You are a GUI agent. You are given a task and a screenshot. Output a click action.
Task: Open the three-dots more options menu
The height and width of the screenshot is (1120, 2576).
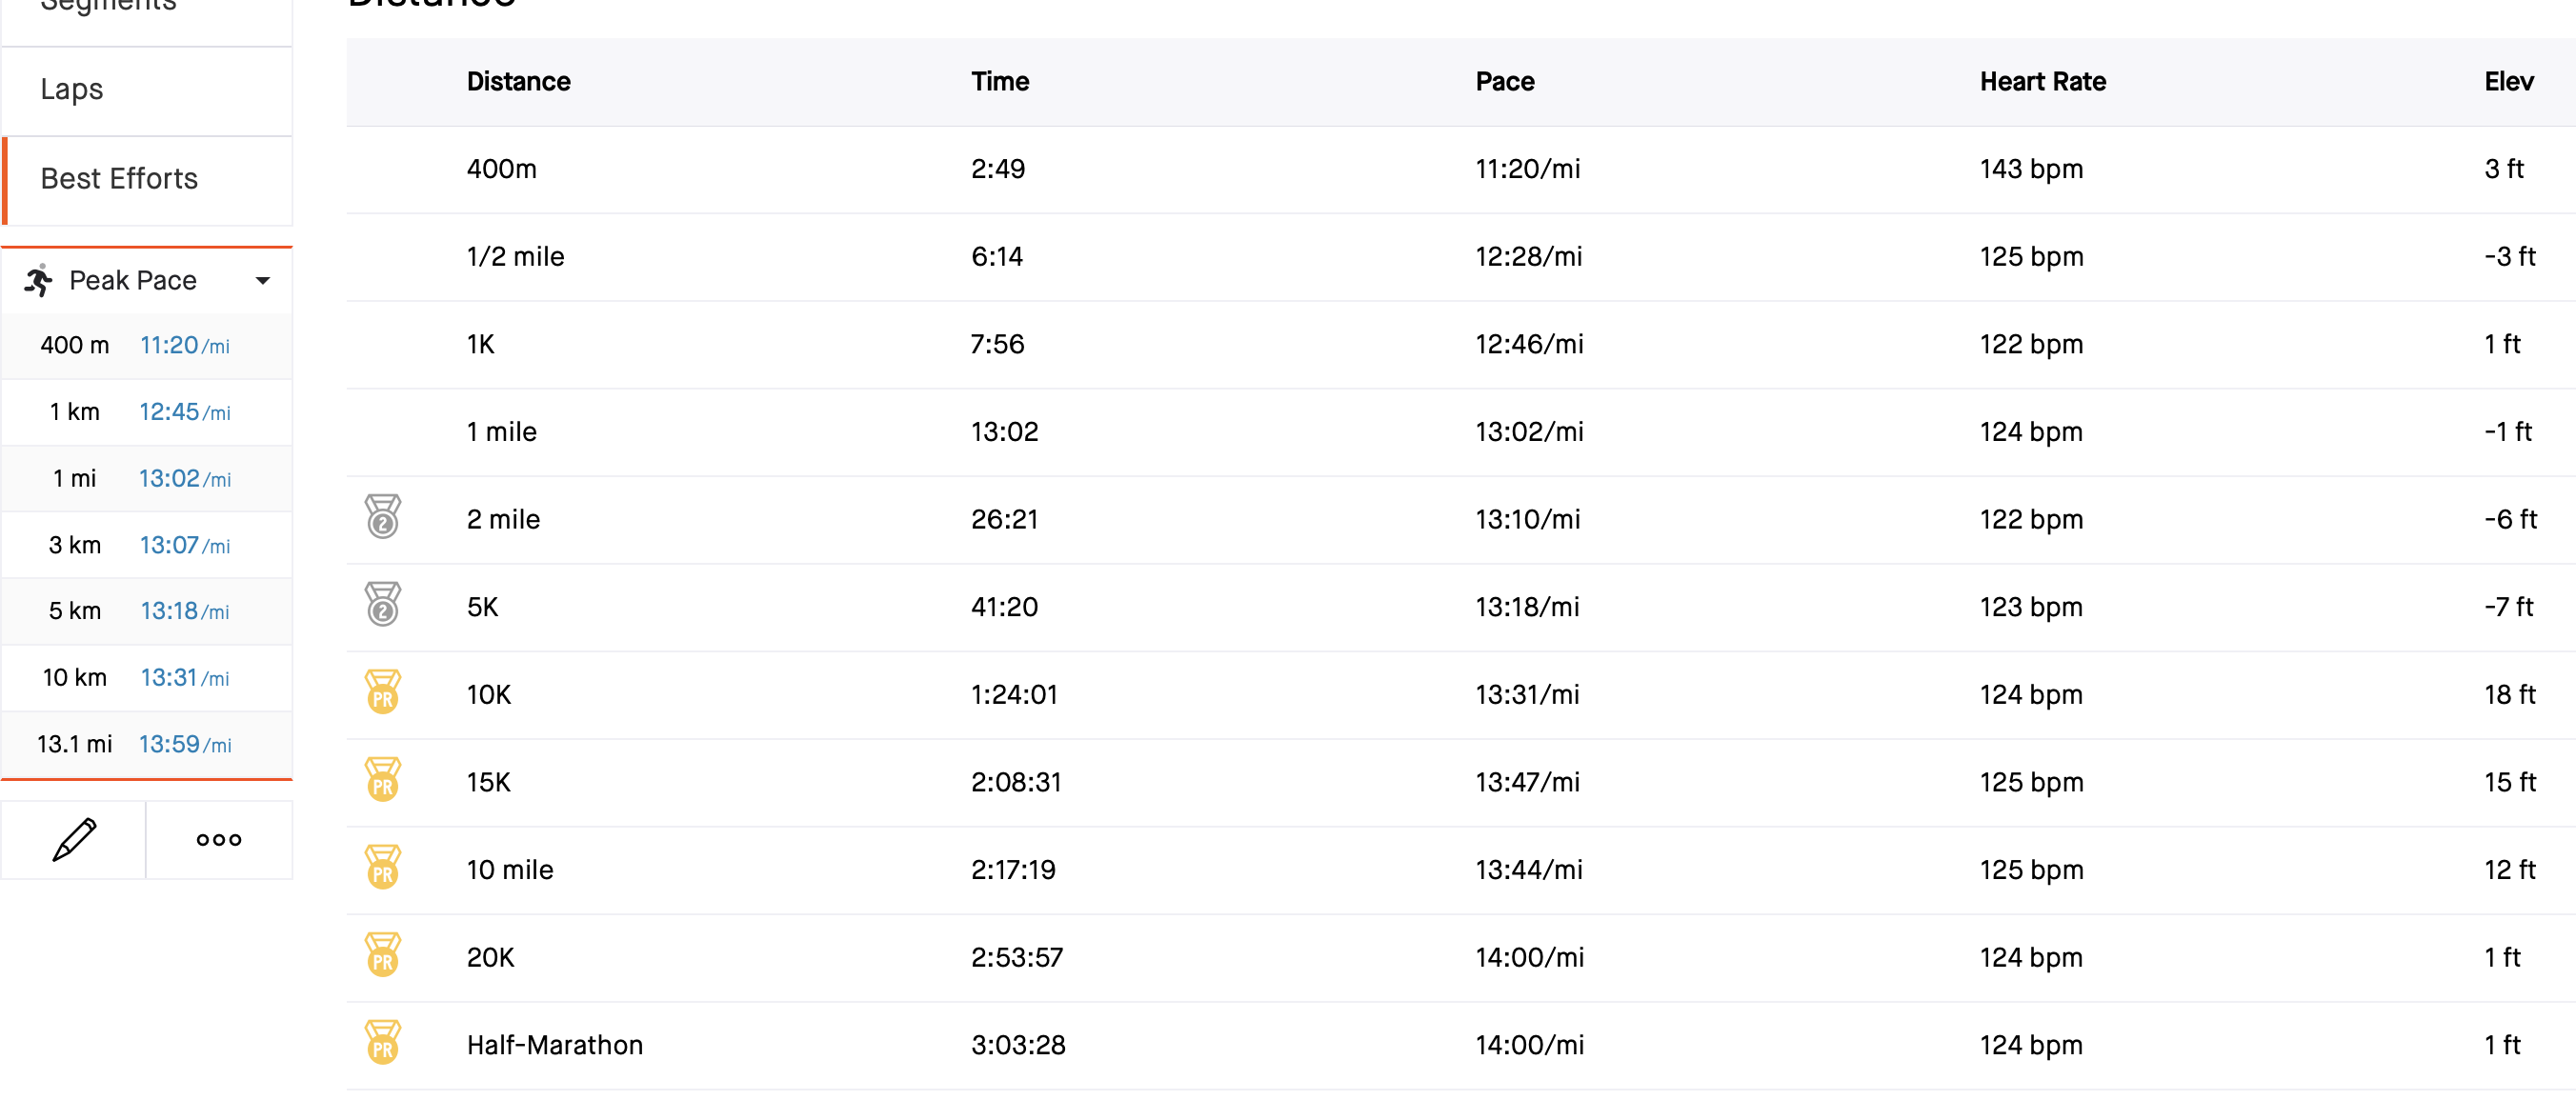219,839
